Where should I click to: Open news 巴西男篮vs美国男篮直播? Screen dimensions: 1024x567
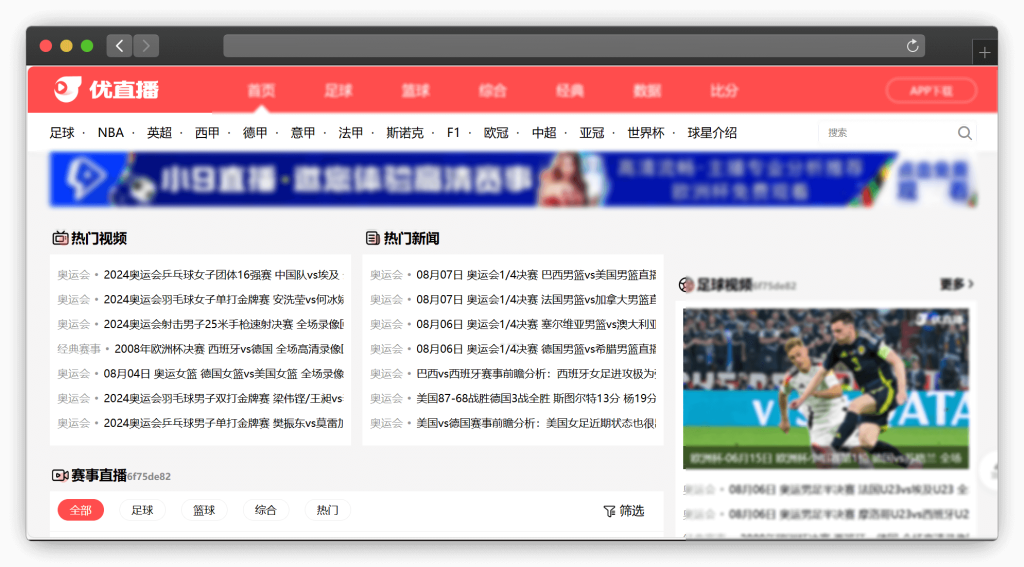(536, 275)
